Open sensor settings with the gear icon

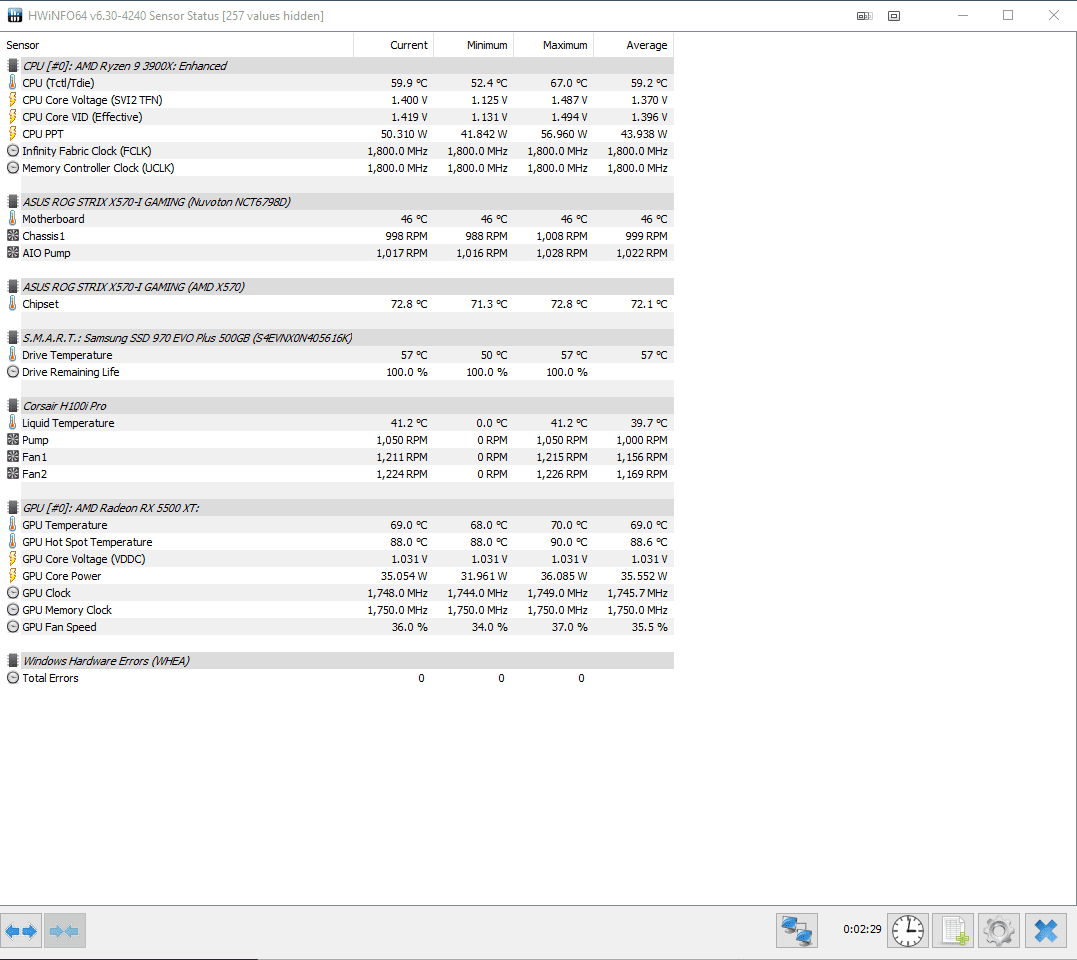tap(999, 931)
